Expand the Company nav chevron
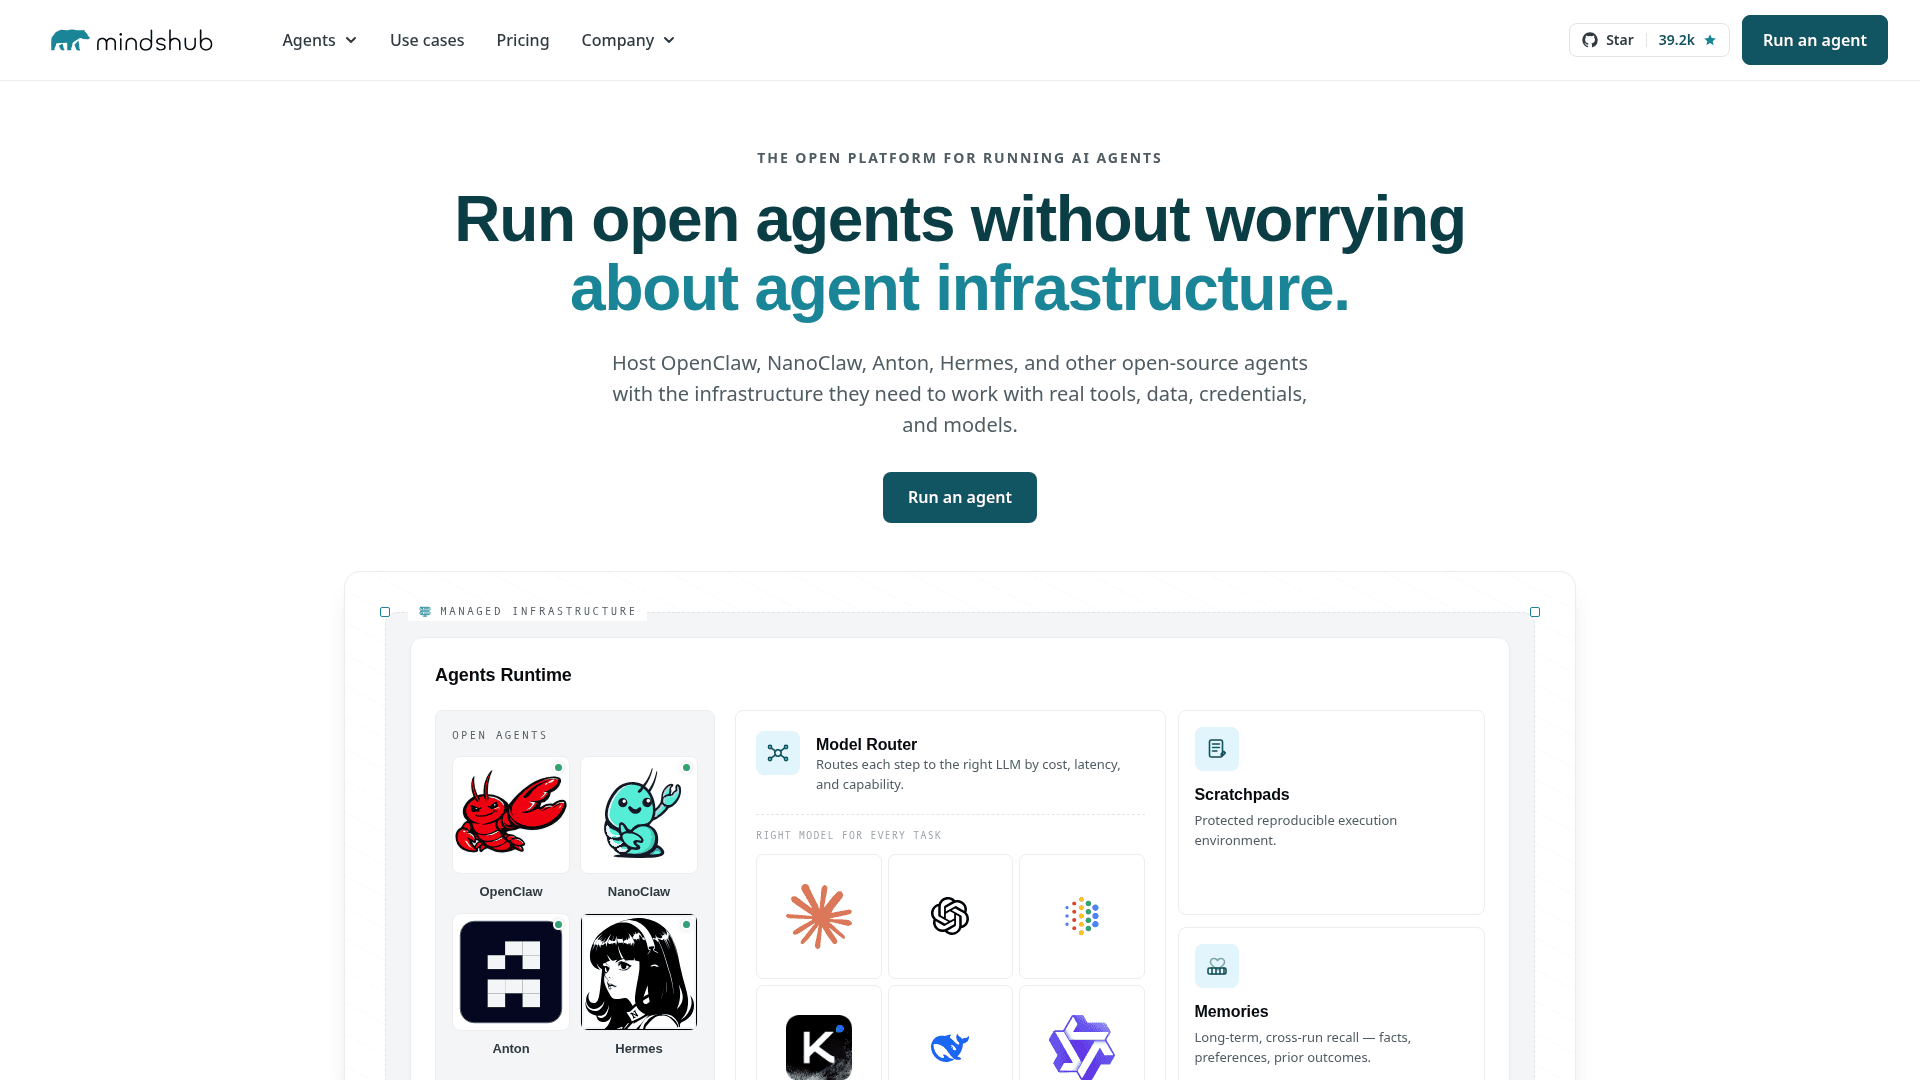The height and width of the screenshot is (1080, 1920). point(669,40)
